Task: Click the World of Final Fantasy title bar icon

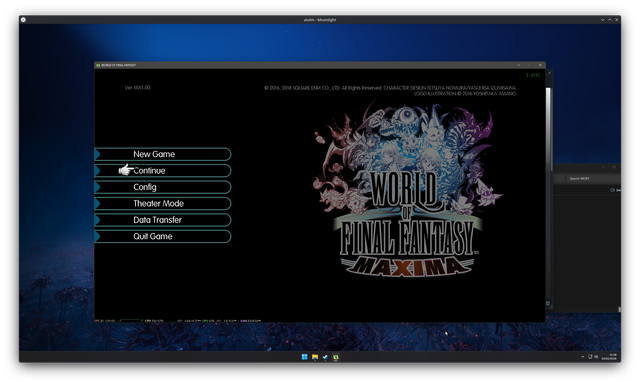Action: click(98, 65)
